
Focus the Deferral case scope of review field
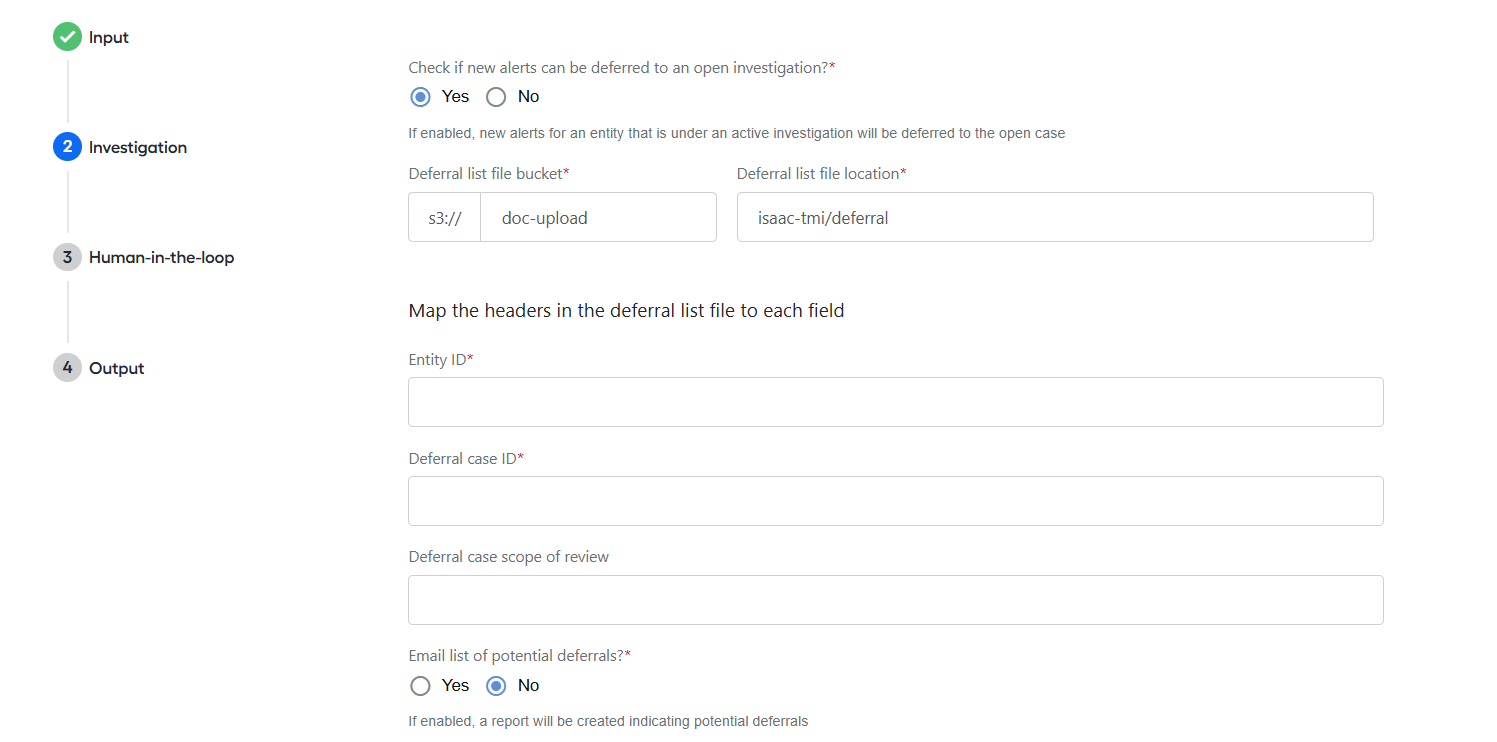(x=896, y=600)
